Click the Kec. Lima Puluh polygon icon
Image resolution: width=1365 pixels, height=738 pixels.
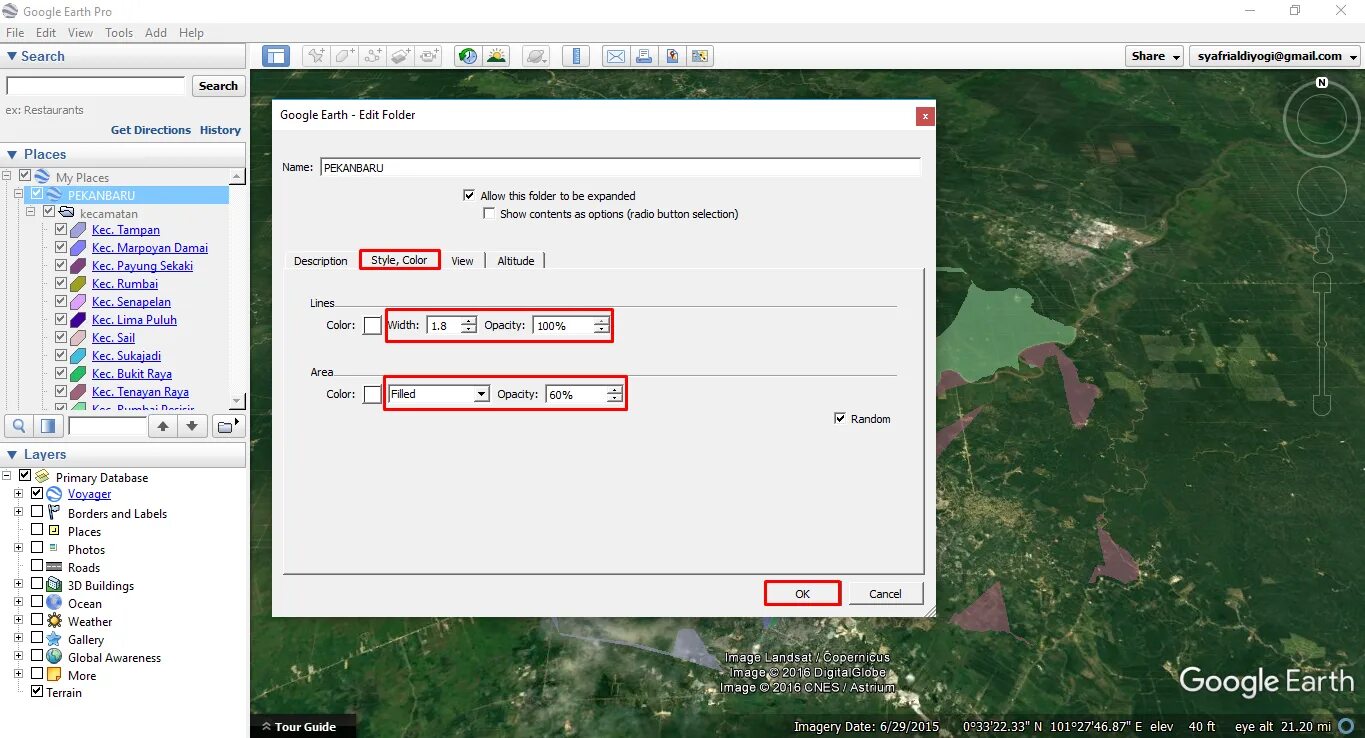coord(78,320)
